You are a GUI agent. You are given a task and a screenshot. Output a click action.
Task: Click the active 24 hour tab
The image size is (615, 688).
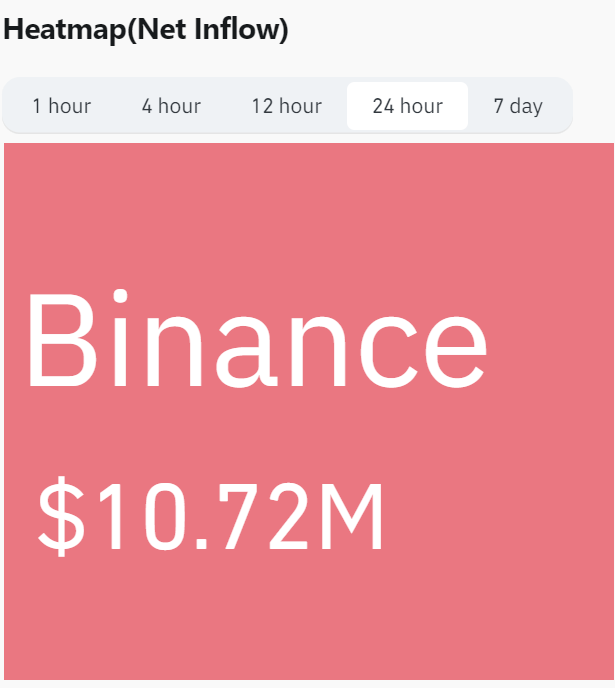[x=407, y=106]
